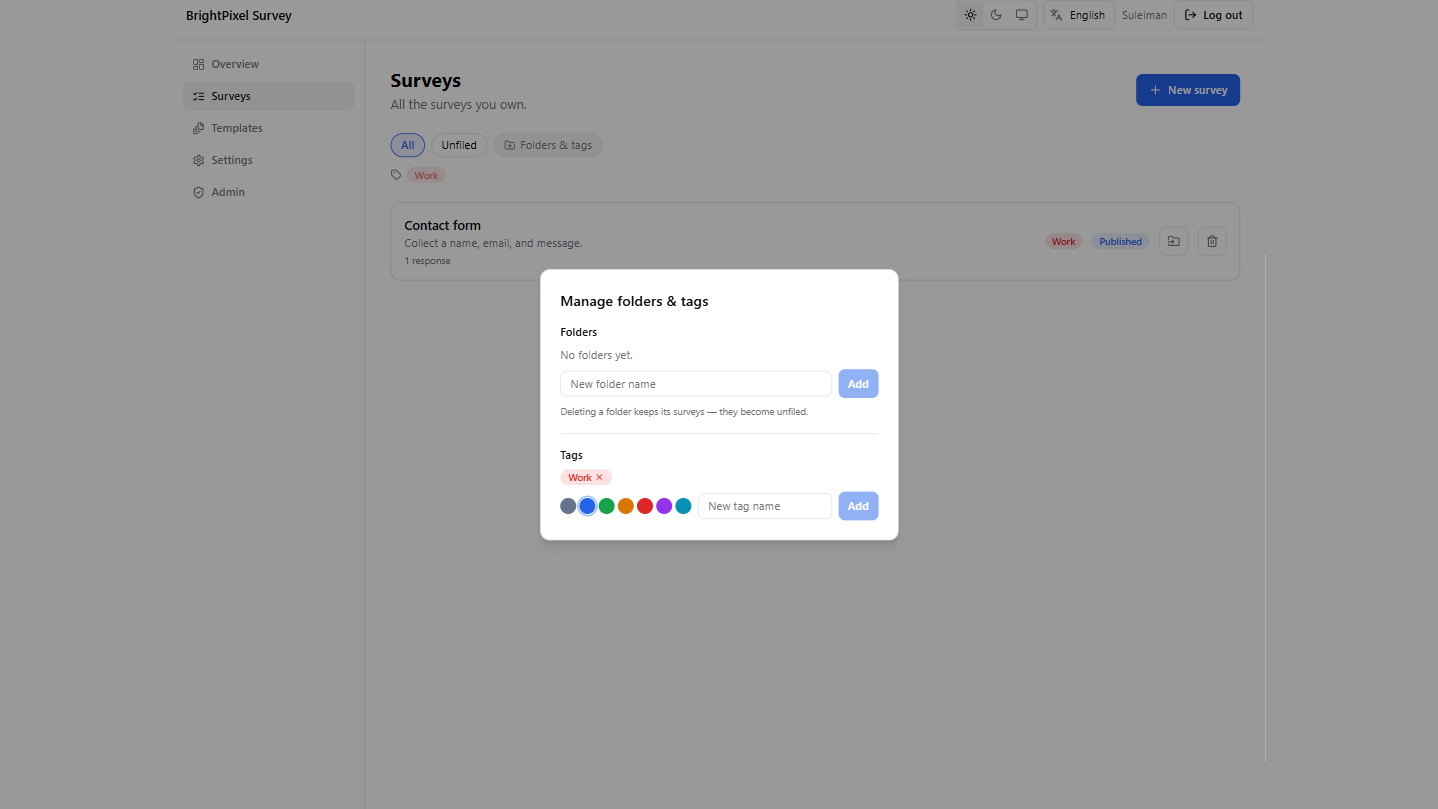Open the English language selector
The width and height of the screenshot is (1438, 809).
pos(1079,15)
